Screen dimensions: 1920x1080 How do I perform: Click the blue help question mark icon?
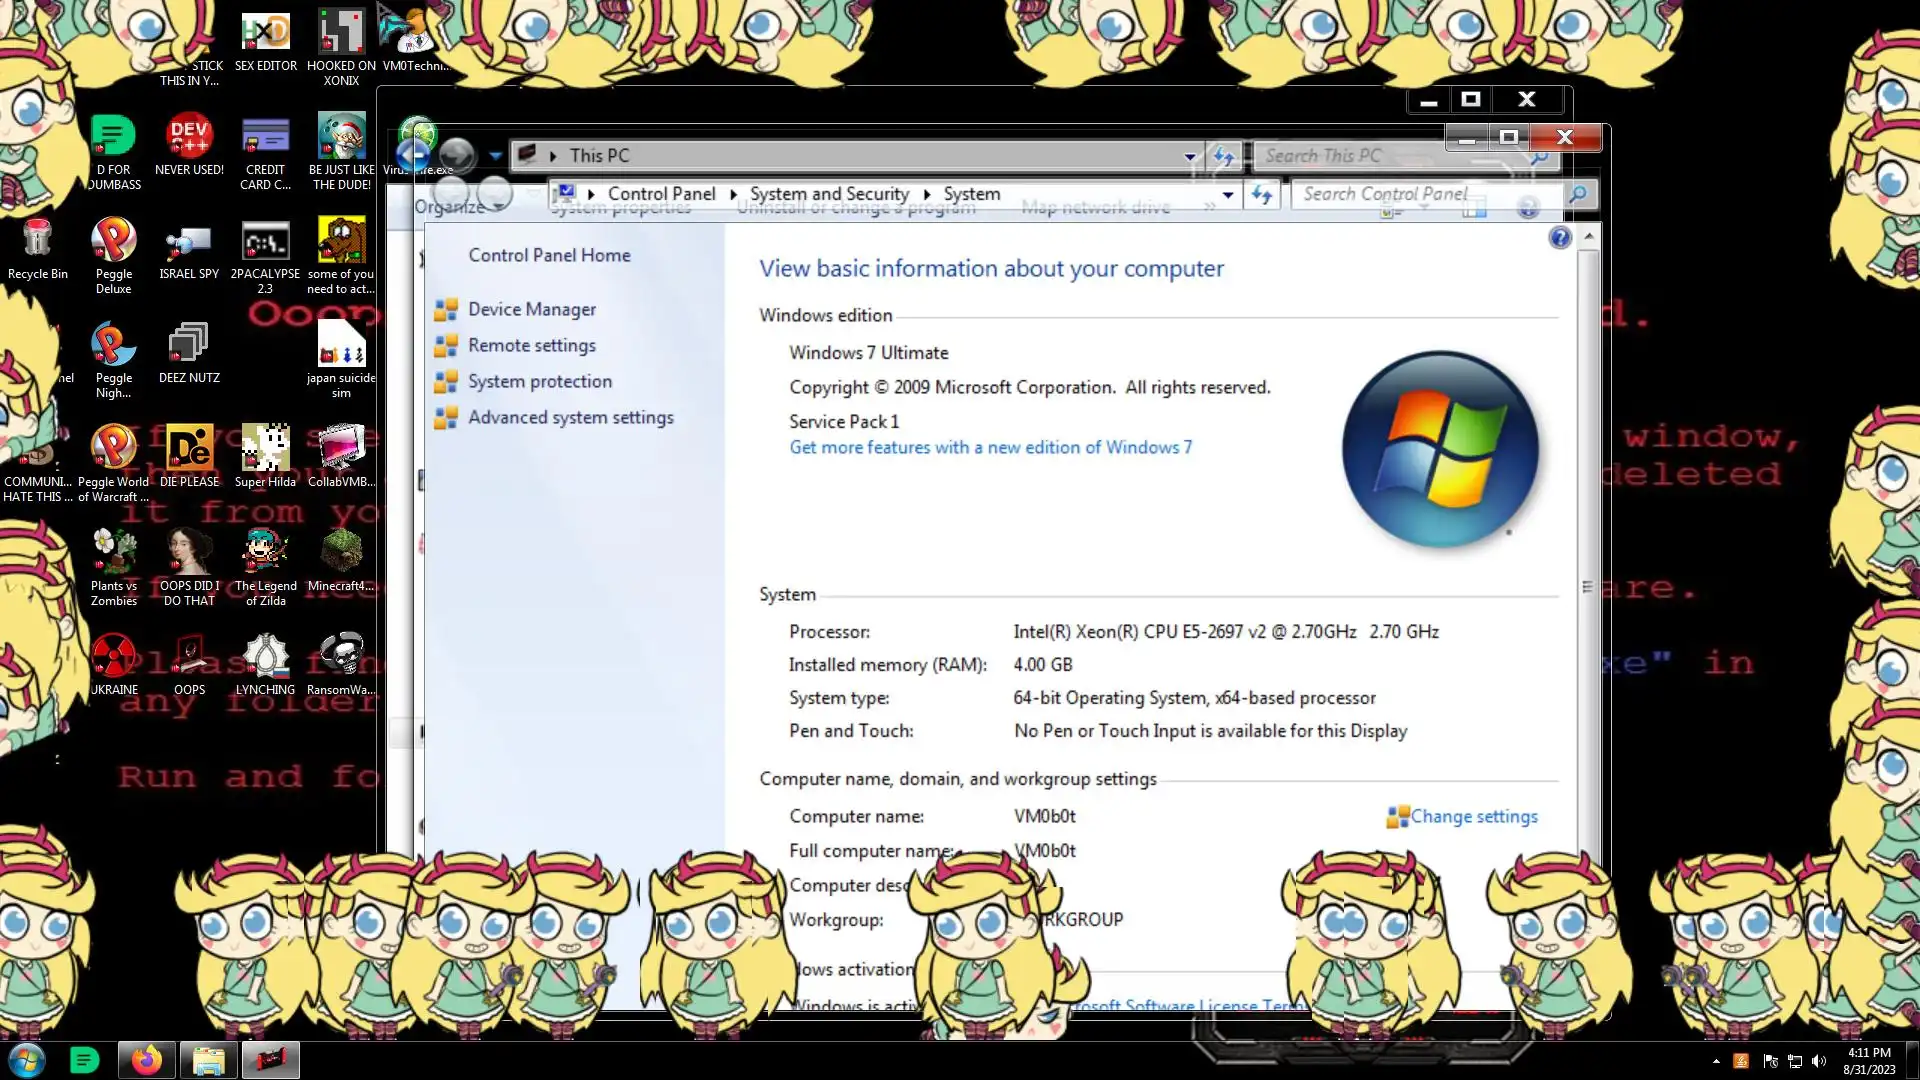pyautogui.click(x=1559, y=238)
